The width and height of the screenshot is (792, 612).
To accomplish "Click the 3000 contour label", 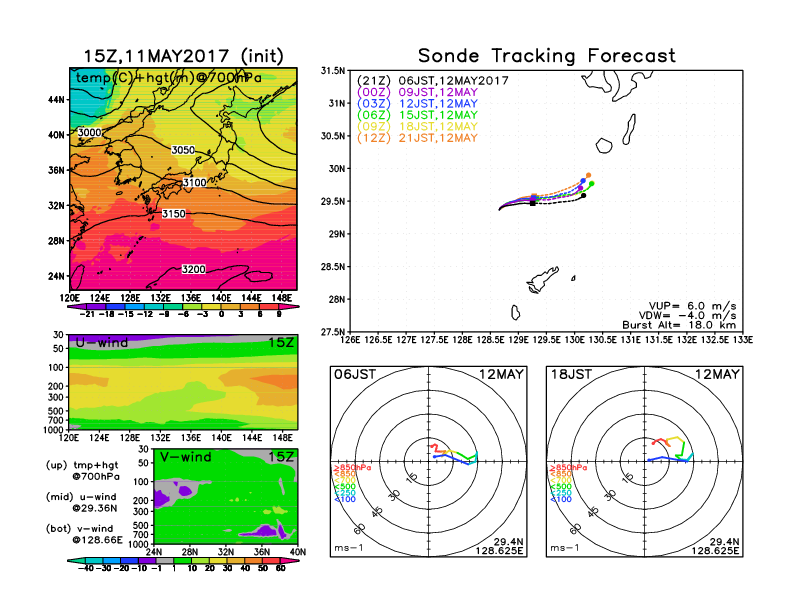I will point(89,132).
